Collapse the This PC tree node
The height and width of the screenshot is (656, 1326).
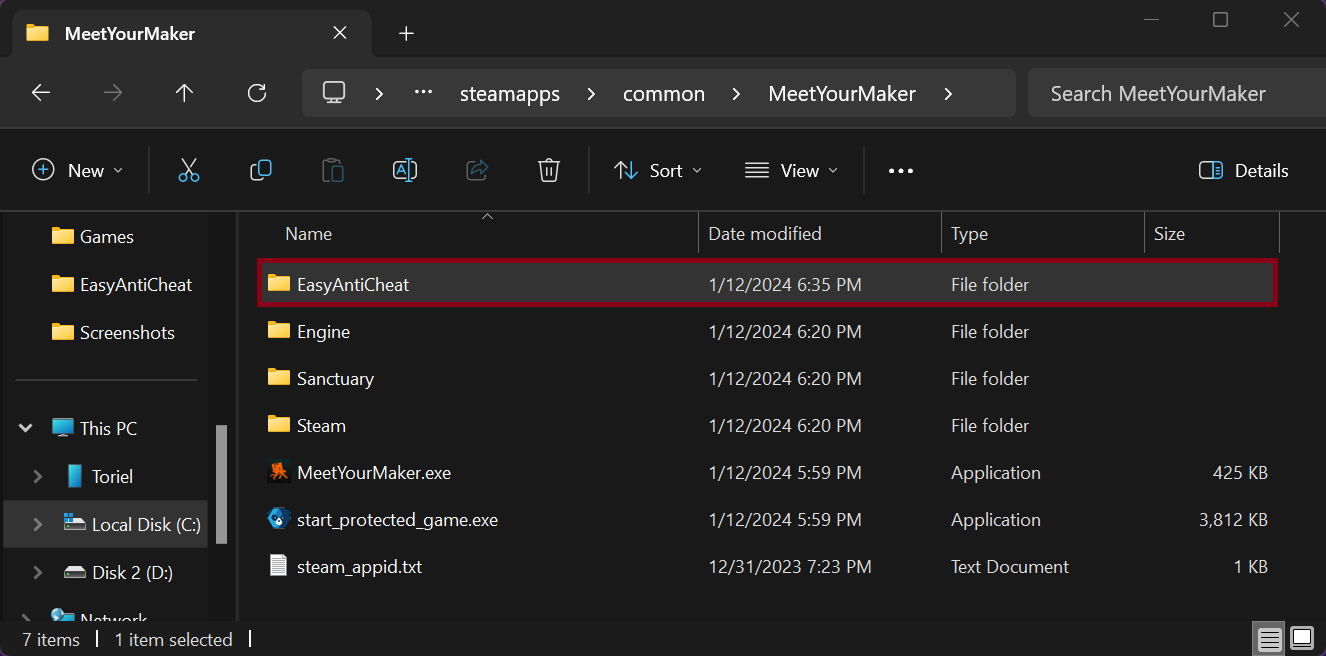tap(26, 428)
